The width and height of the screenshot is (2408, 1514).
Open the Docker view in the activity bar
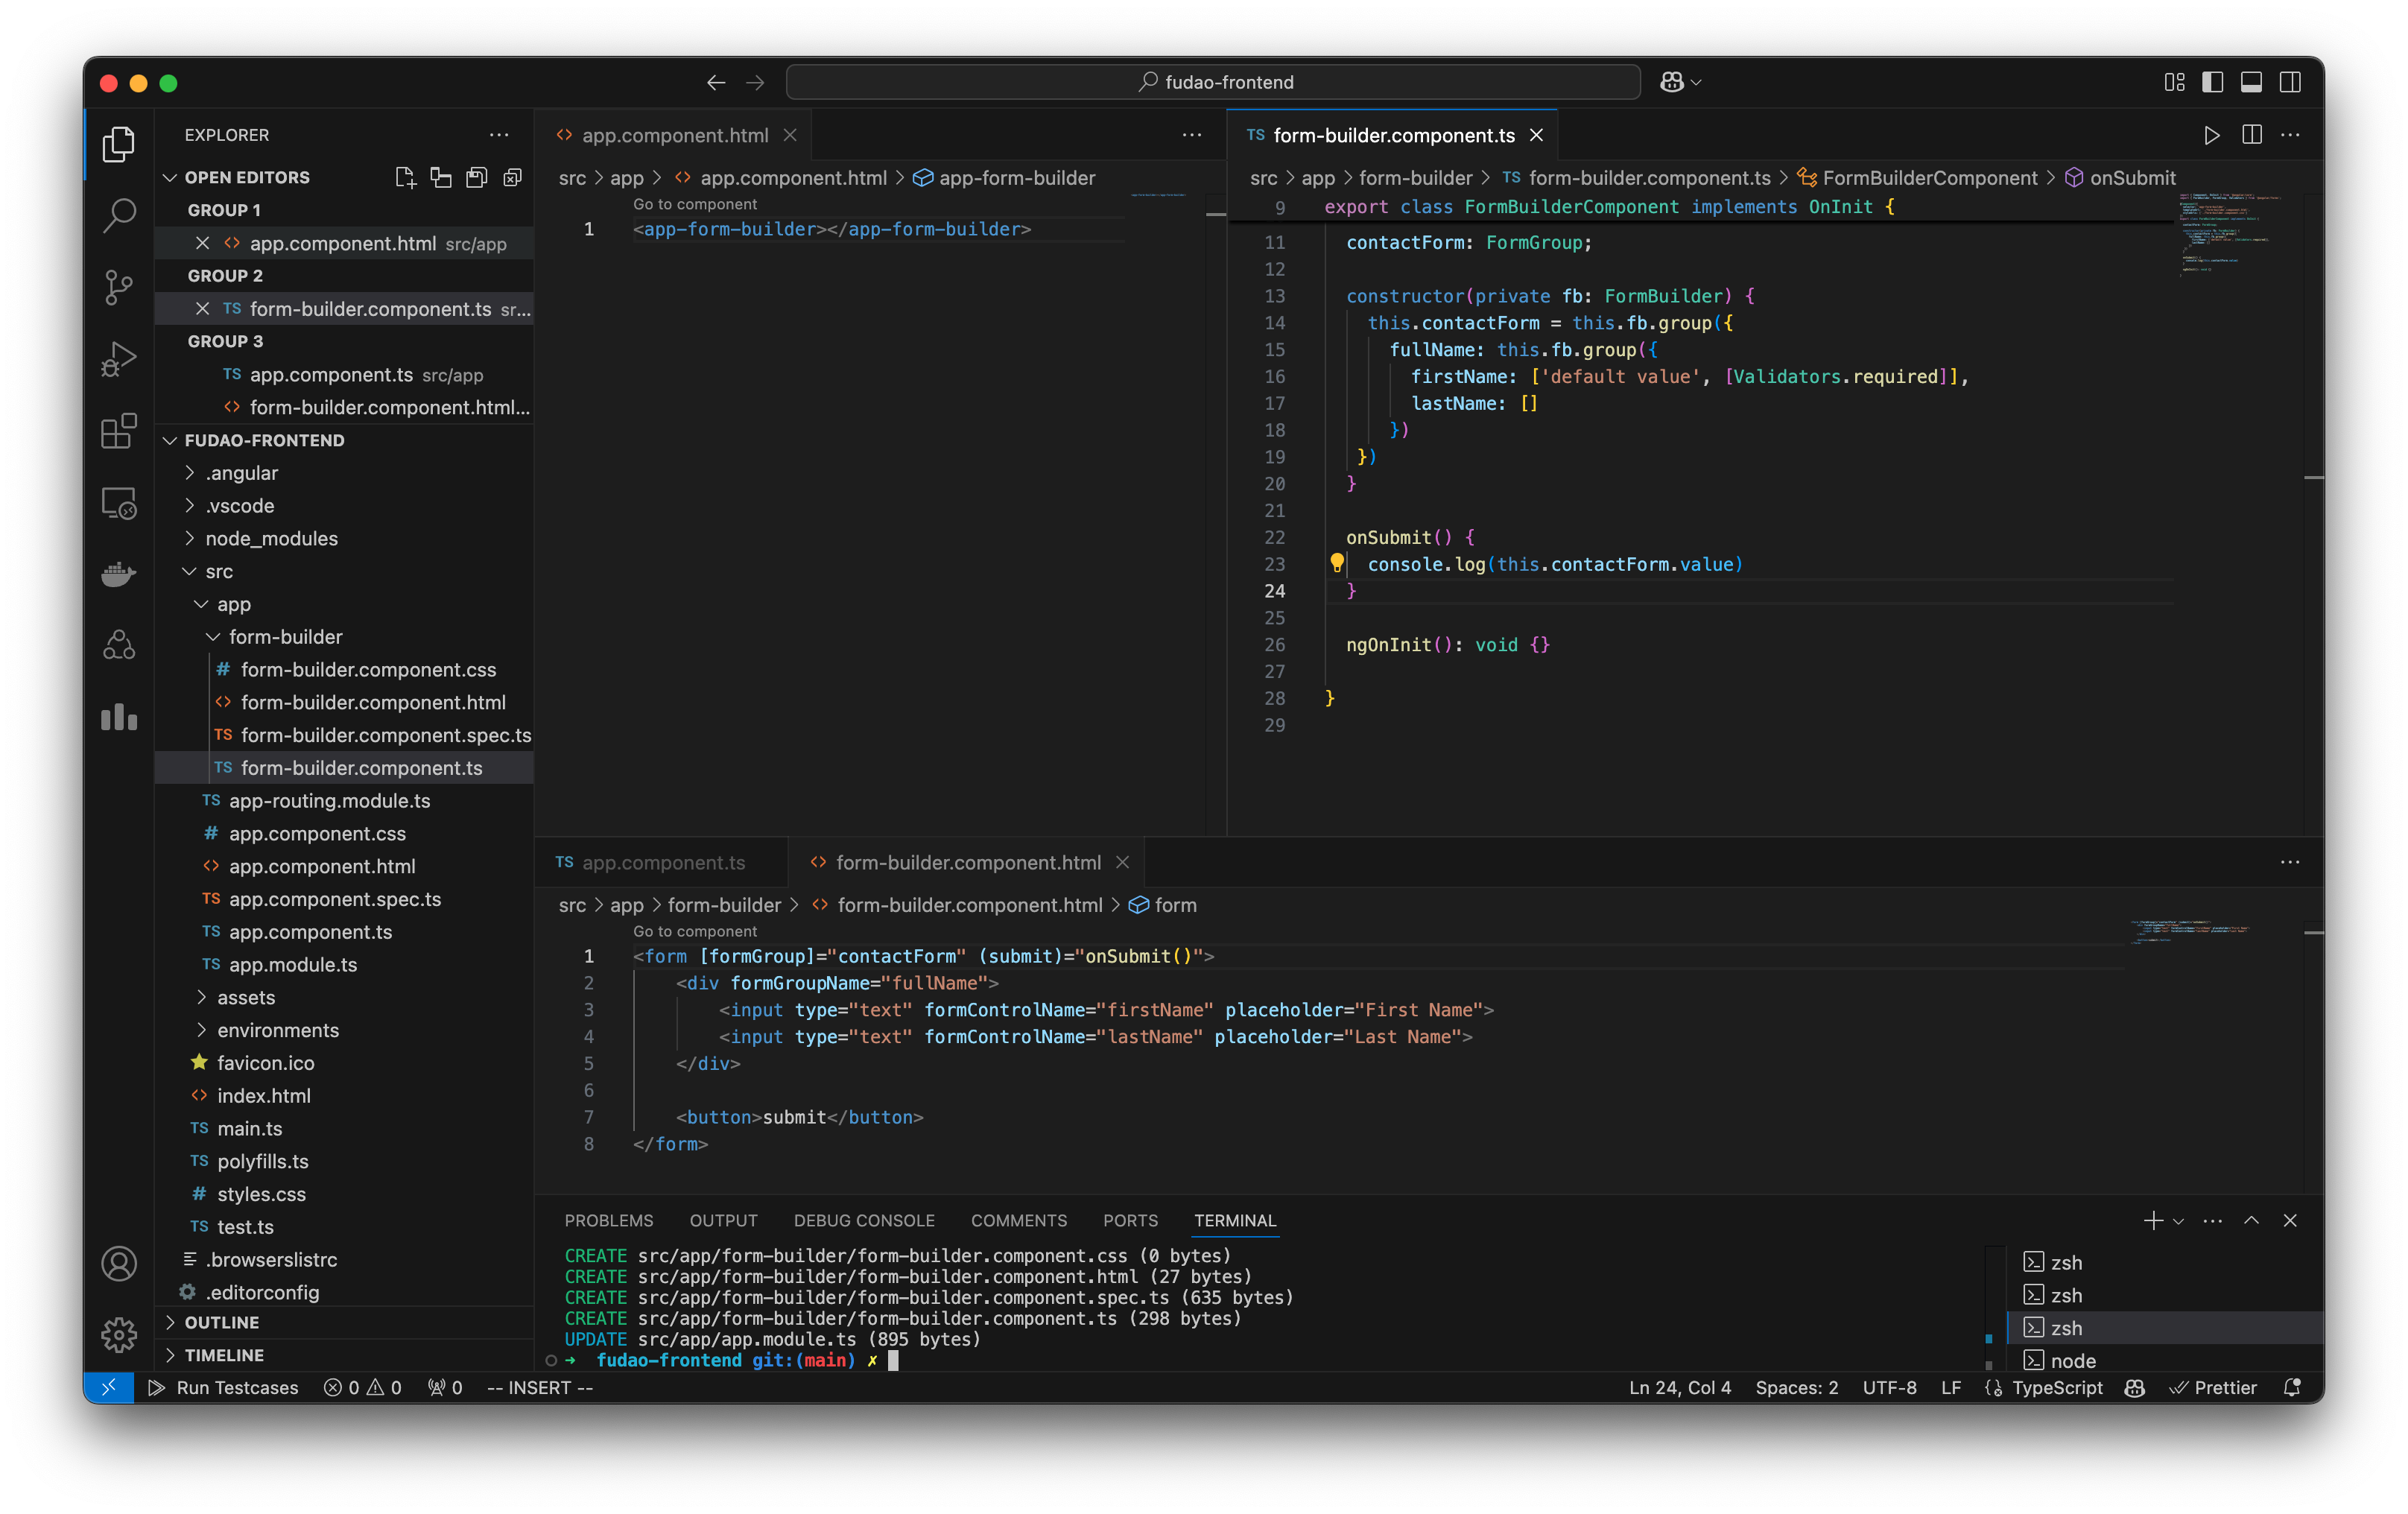119,573
